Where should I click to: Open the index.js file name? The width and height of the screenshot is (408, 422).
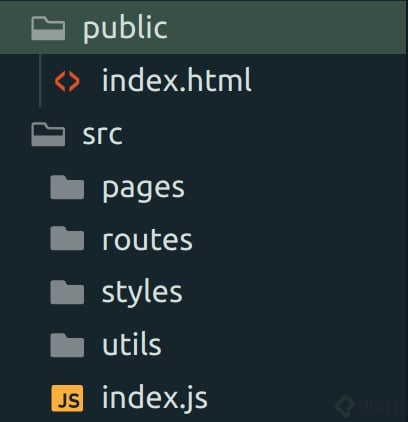click(155, 397)
